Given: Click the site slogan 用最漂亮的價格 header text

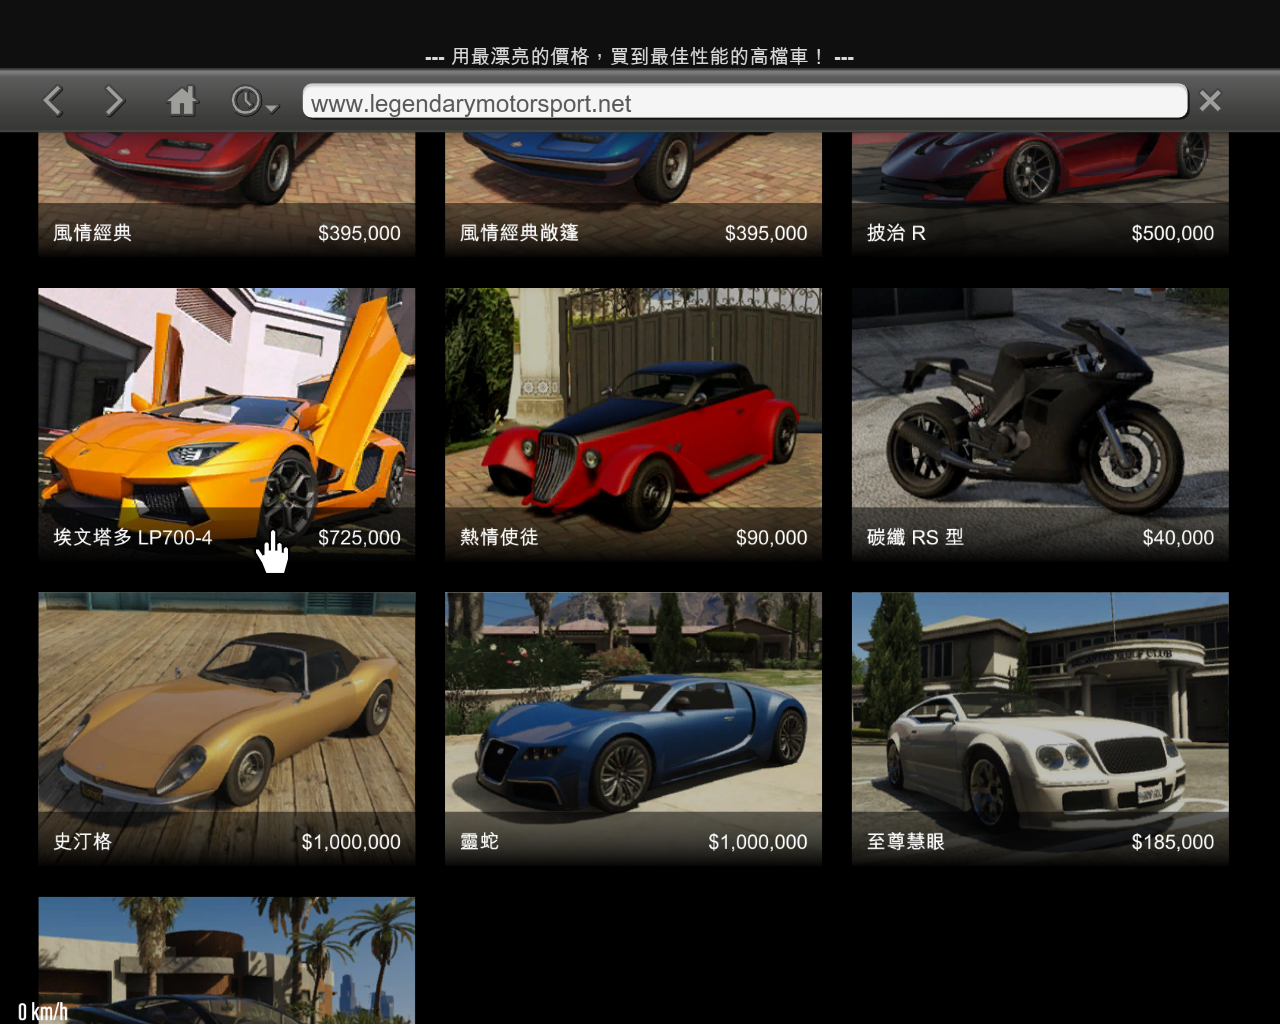Looking at the screenshot, I should [x=639, y=57].
